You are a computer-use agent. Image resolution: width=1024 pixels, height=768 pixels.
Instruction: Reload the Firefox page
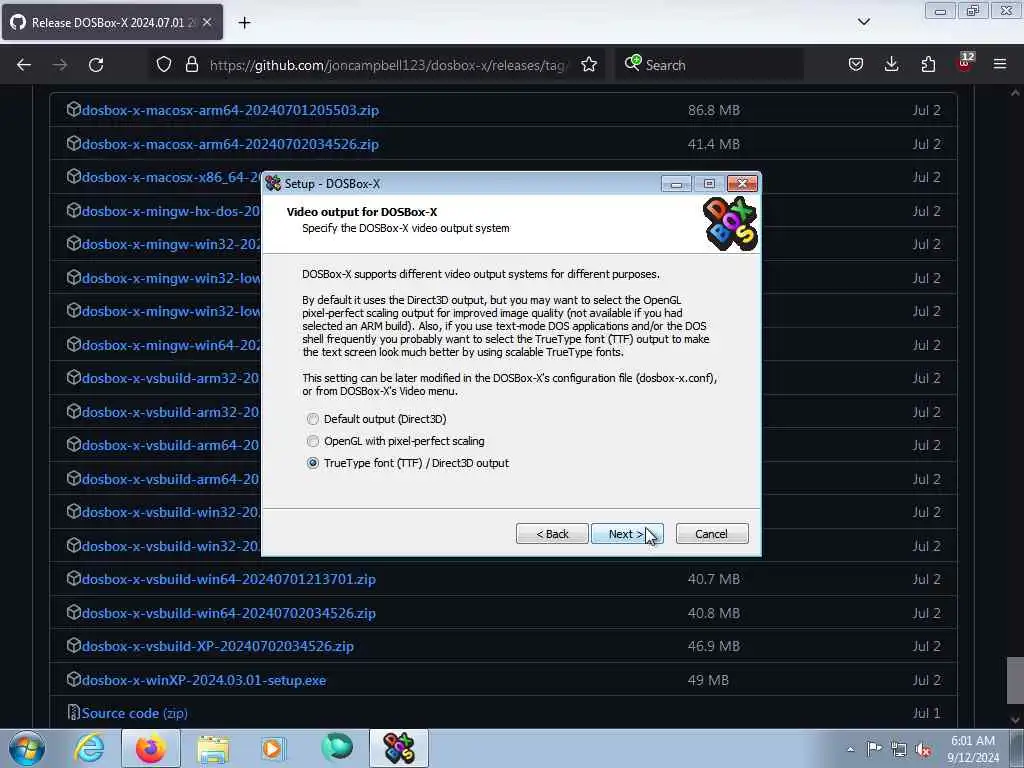click(96, 65)
